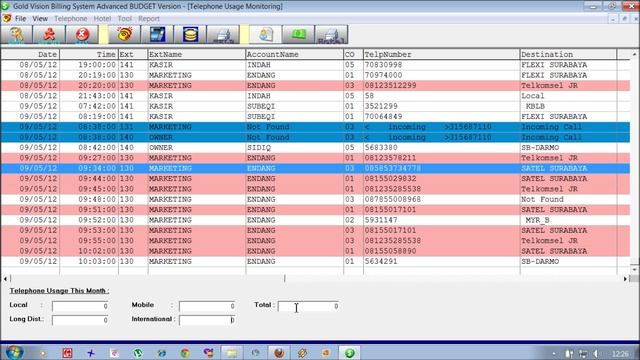Image resolution: width=640 pixels, height=360 pixels.
Task: Show hidden tray icons arrow
Action: pyautogui.click(x=554, y=353)
